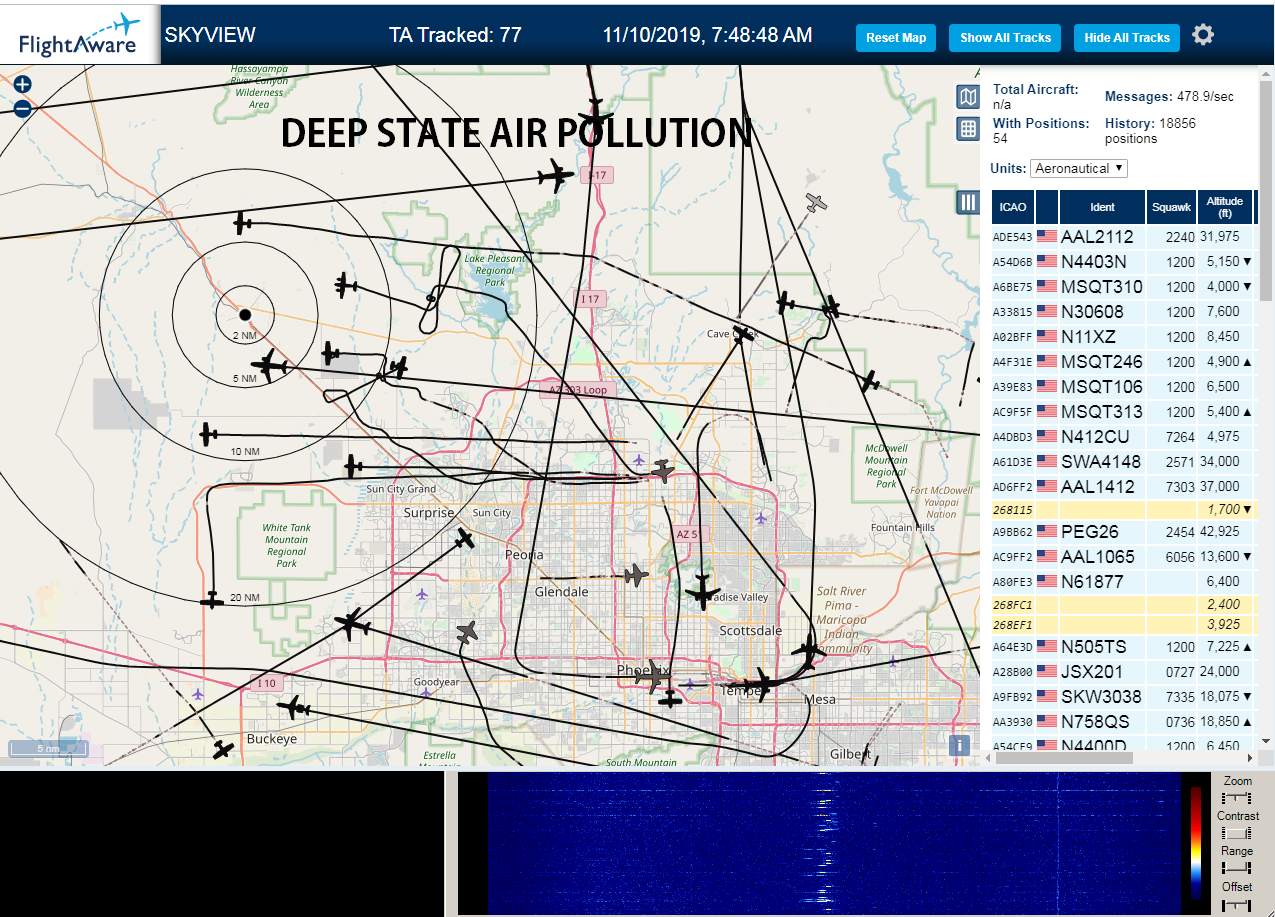Select the N505TS aircraft row
Screen dimensions: 1275x917
1124,646
